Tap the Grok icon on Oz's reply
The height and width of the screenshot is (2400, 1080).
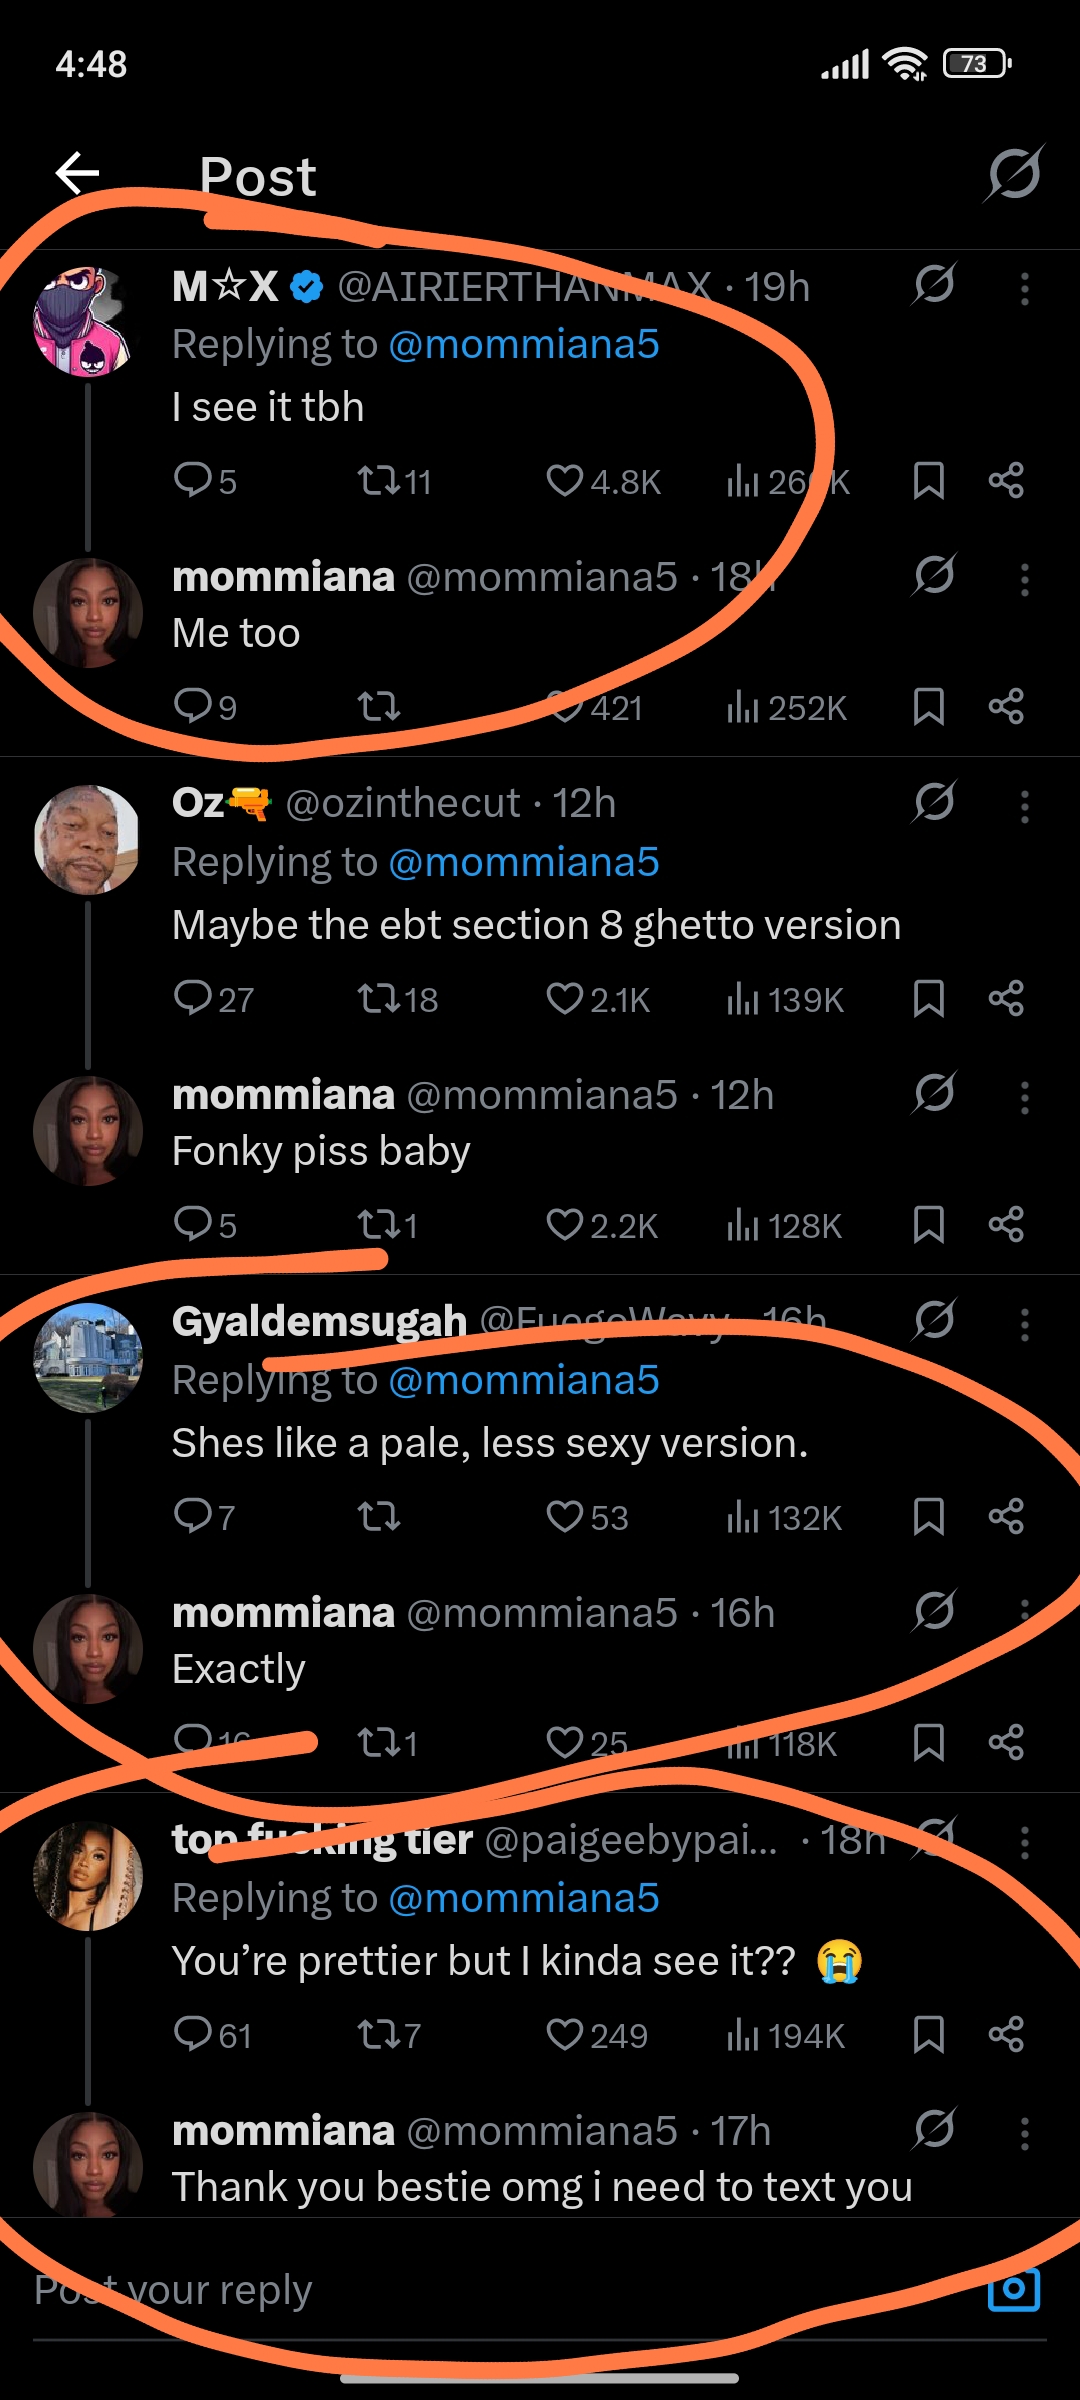[x=934, y=802]
